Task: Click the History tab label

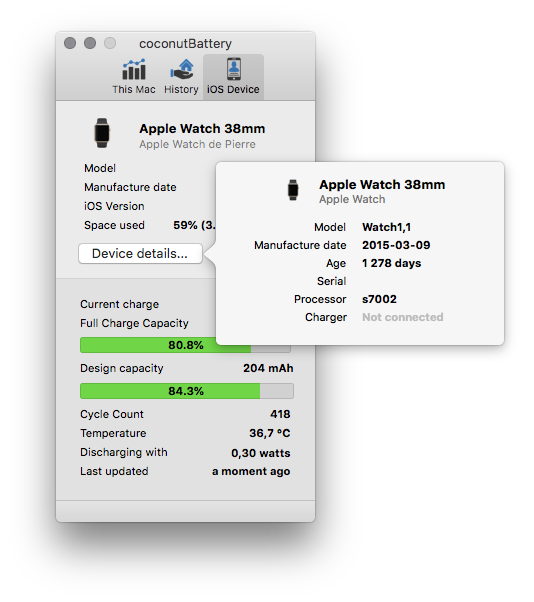Action: click(x=181, y=89)
